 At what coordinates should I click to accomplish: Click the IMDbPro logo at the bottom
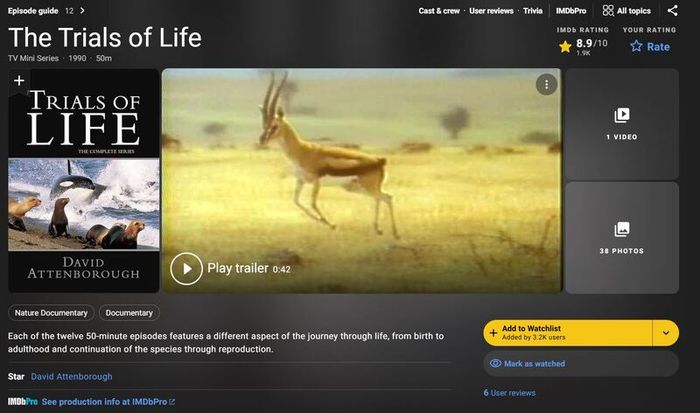point(22,401)
